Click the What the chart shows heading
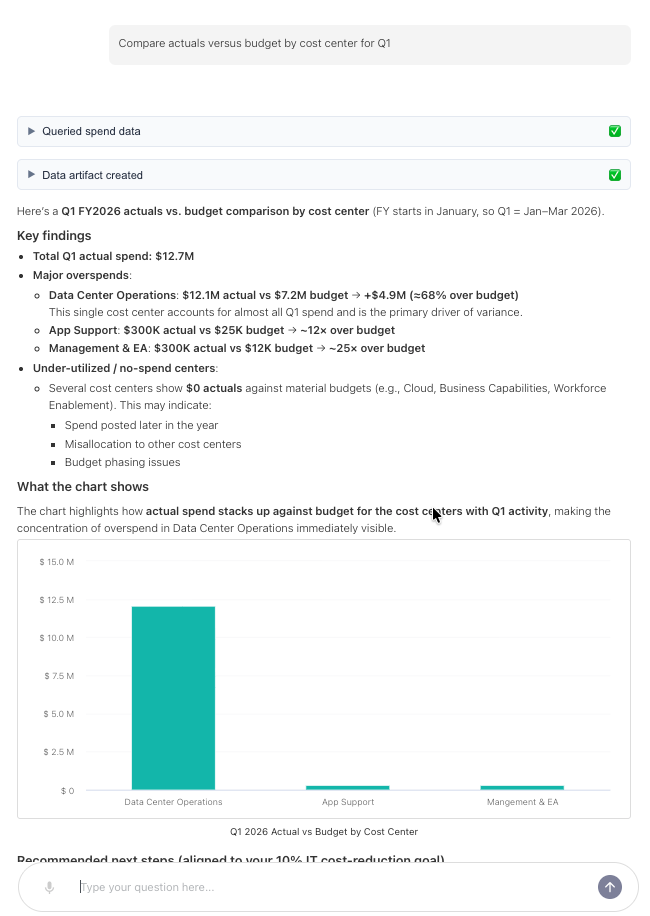This screenshot has width=650, height=916. click(83, 487)
